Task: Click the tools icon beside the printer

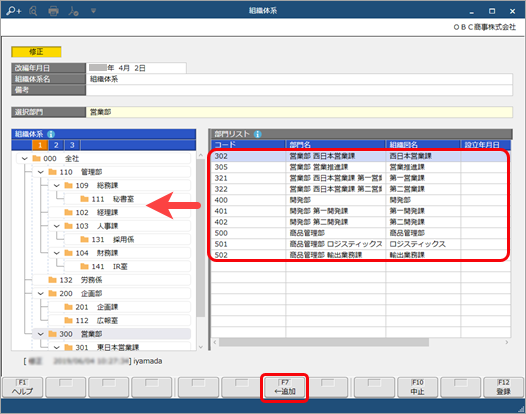Action: [x=73, y=11]
